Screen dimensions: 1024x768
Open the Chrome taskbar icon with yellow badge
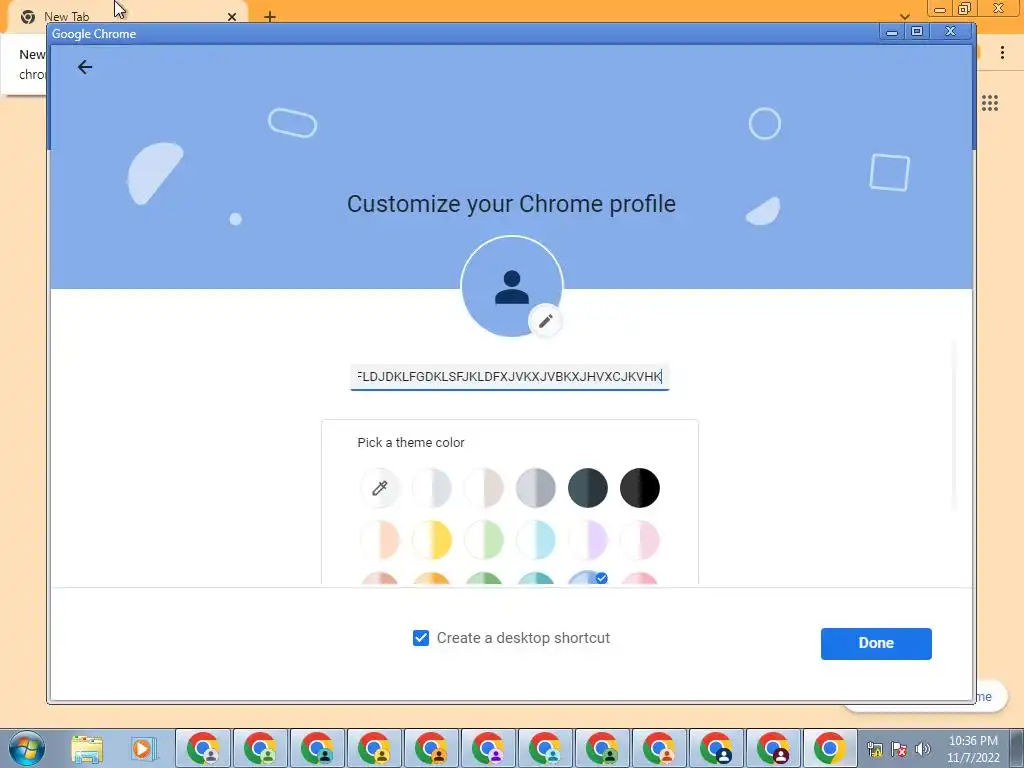[374, 748]
